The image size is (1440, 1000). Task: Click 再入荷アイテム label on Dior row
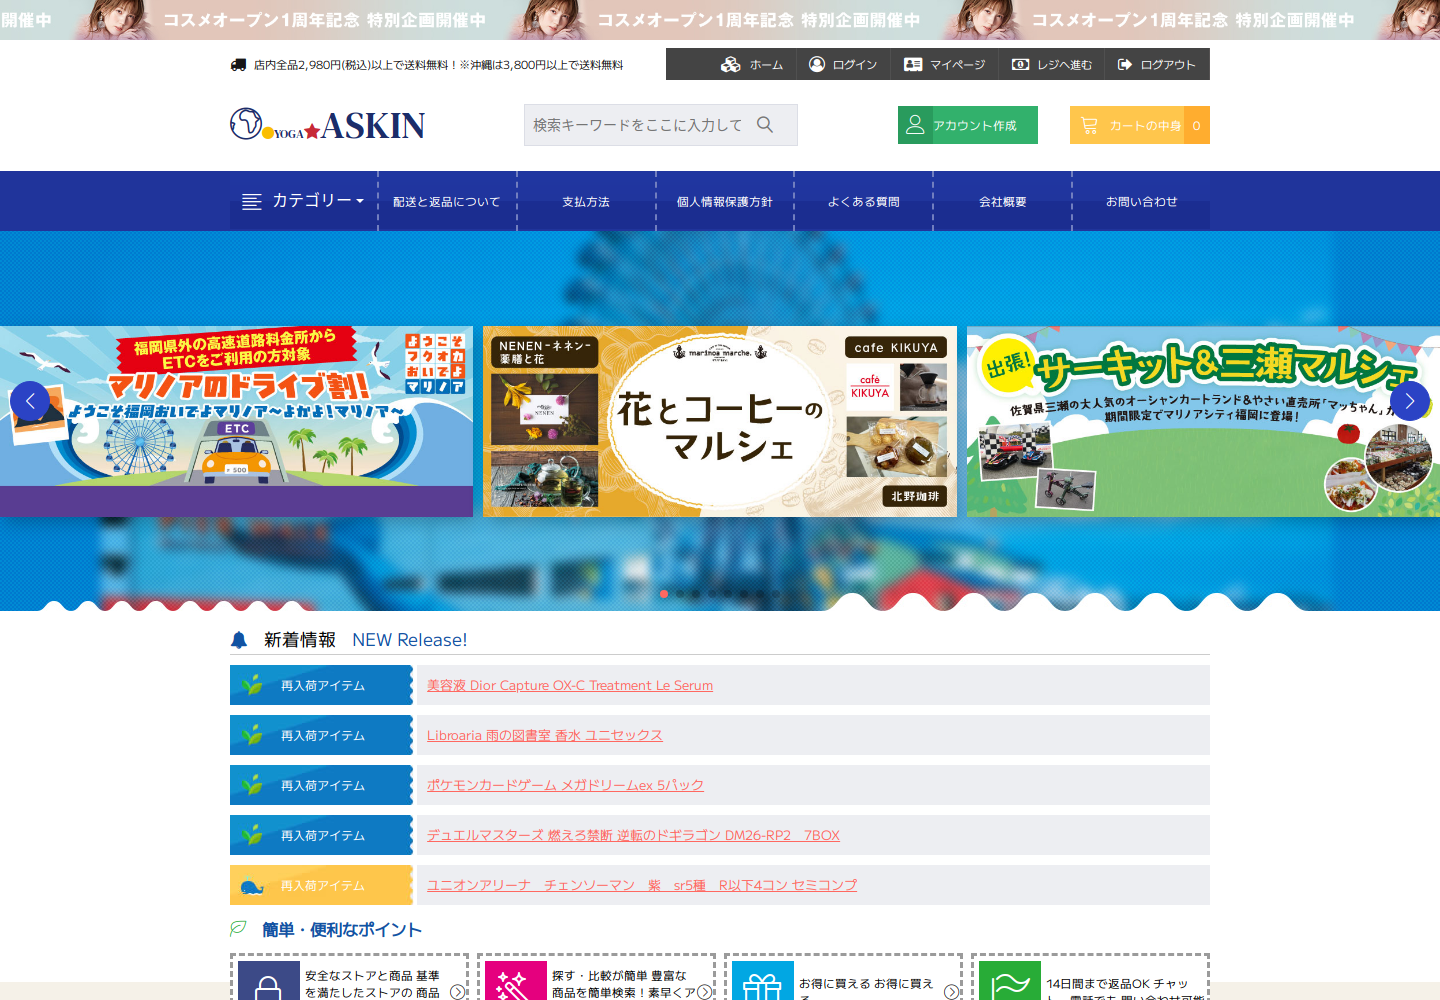323,686
